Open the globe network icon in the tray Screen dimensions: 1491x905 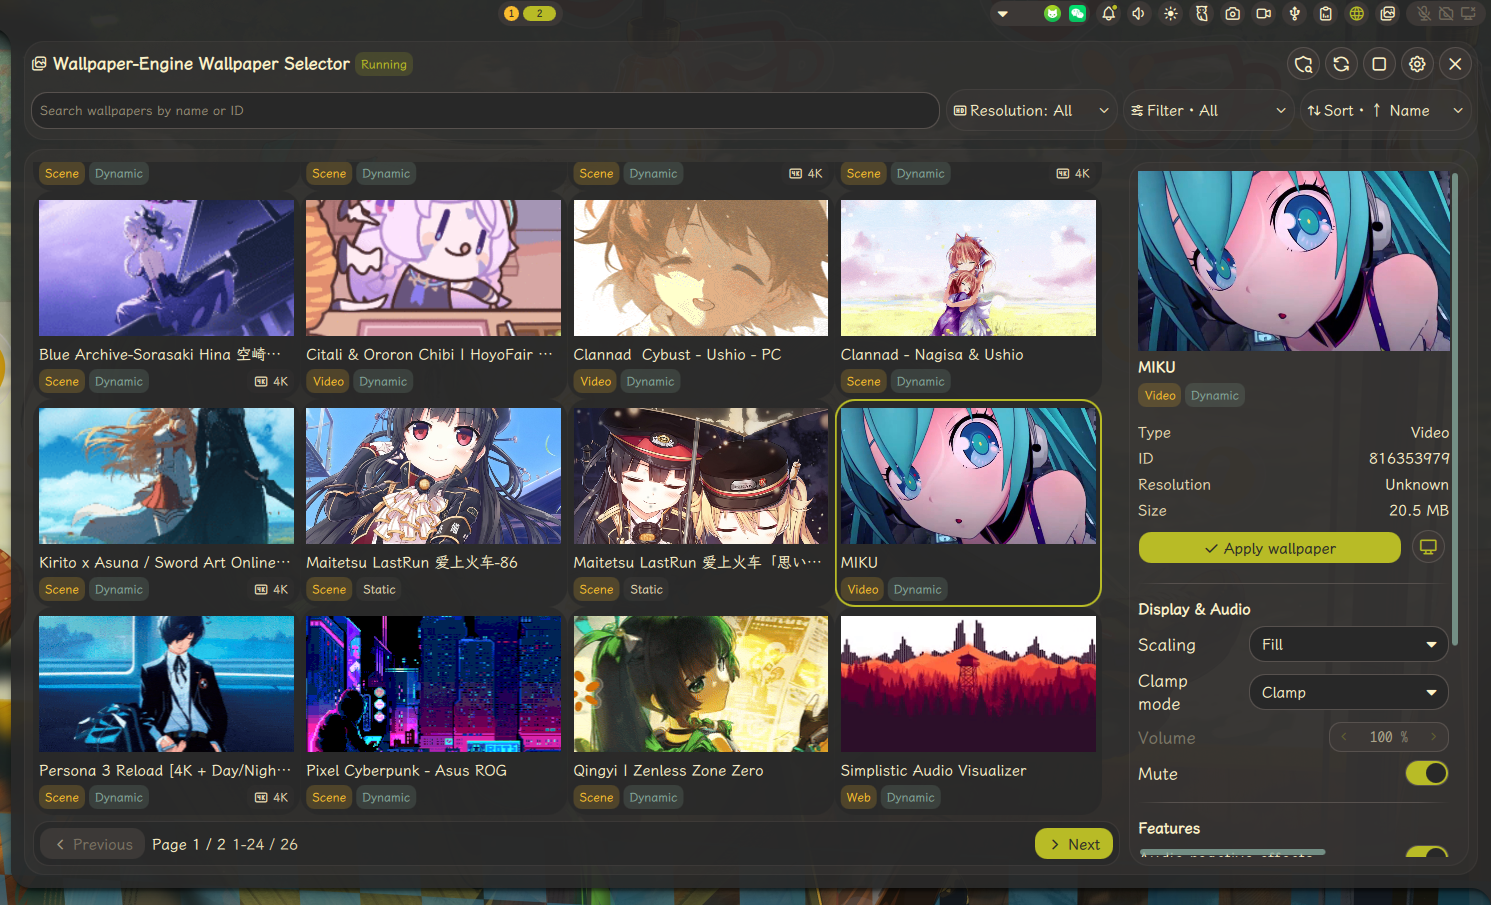[1355, 14]
